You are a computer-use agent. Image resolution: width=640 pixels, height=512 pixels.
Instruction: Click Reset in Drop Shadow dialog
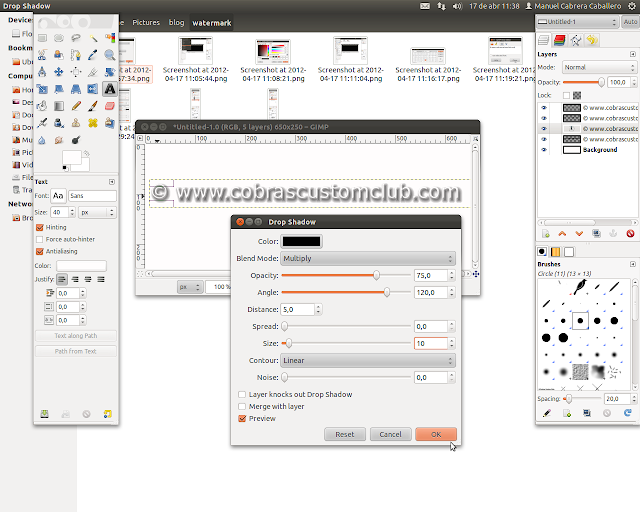click(345, 434)
